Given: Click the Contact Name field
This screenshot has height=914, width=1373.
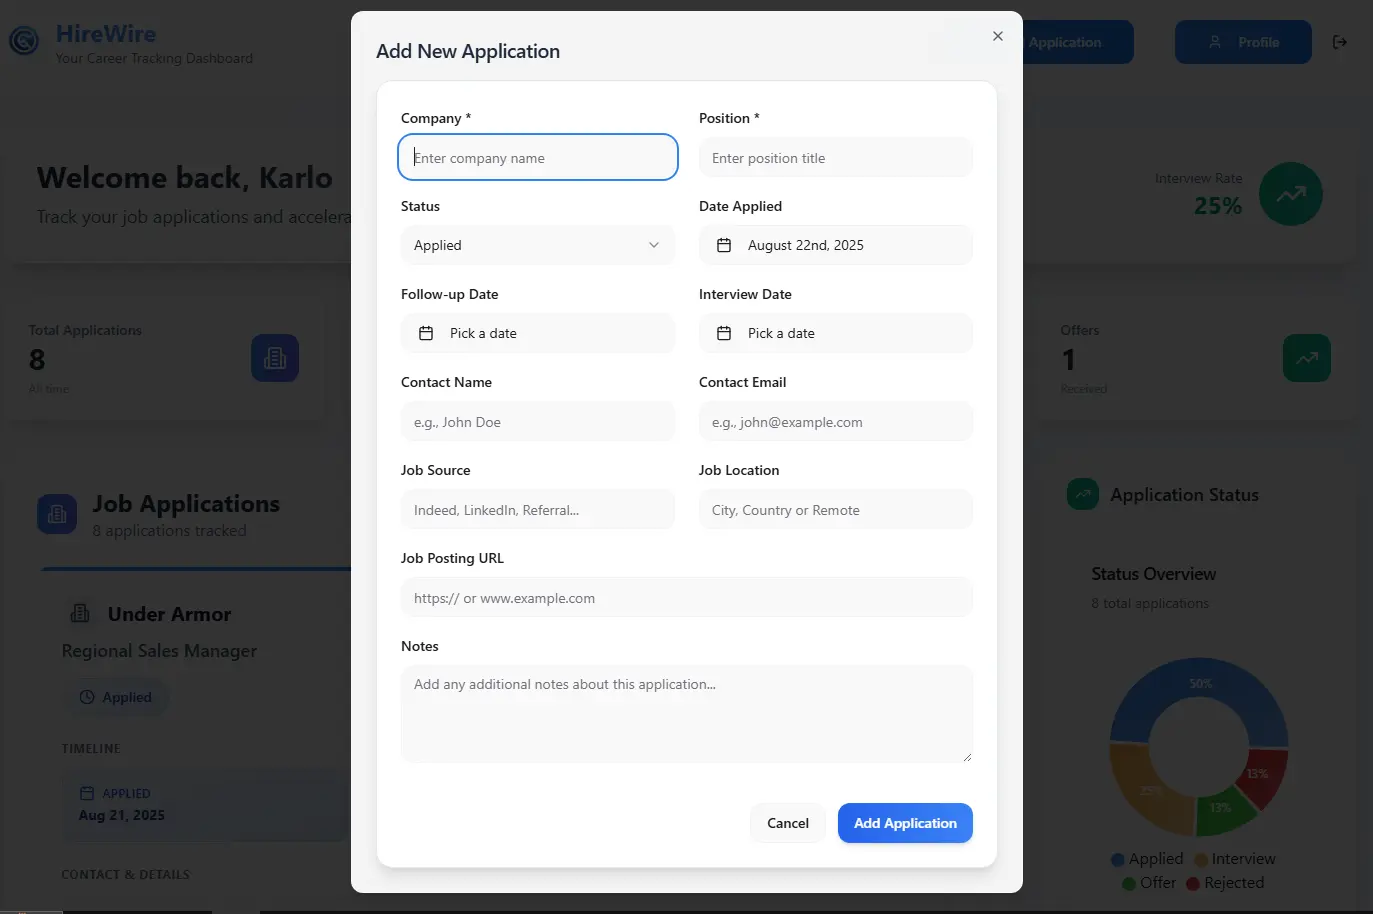Looking at the screenshot, I should tap(538, 422).
